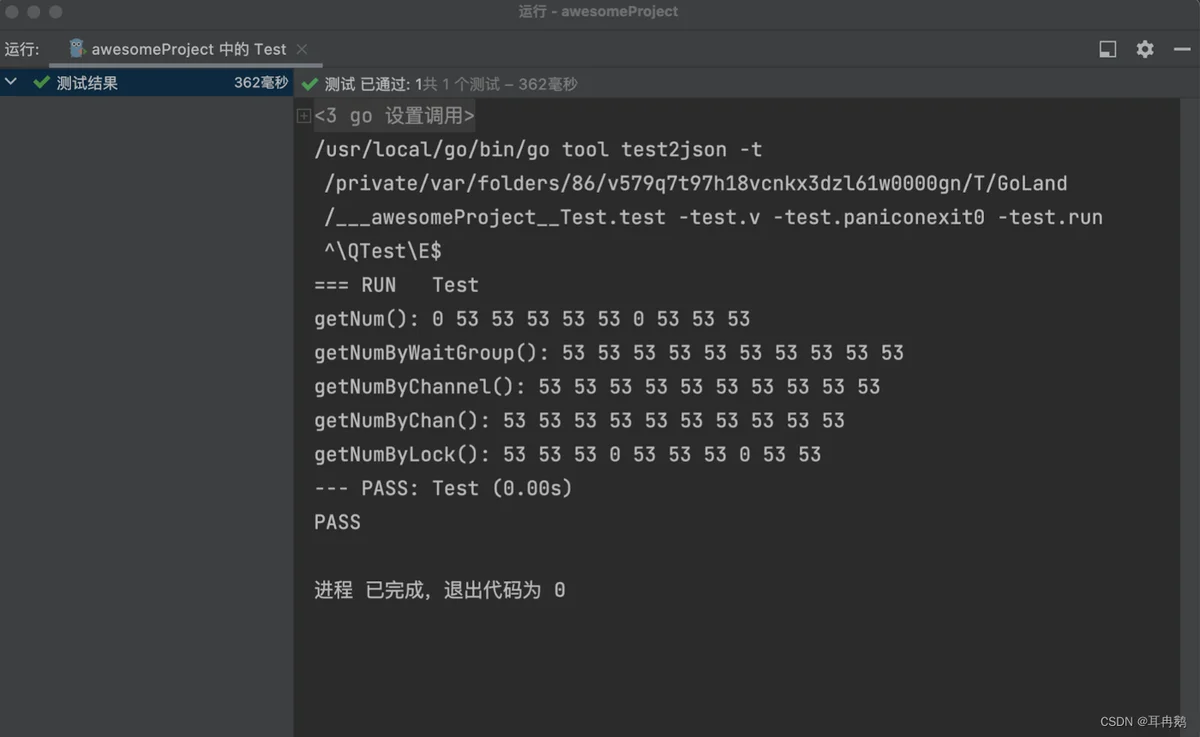Image resolution: width=1200 pixels, height=737 pixels.
Task: Click the <3 go 设置调用> folded text
Action: (395, 116)
